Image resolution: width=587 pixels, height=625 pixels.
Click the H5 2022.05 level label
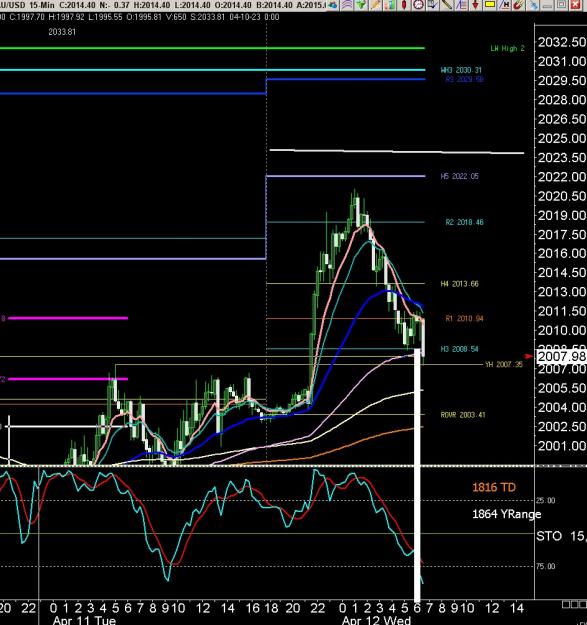[459, 176]
